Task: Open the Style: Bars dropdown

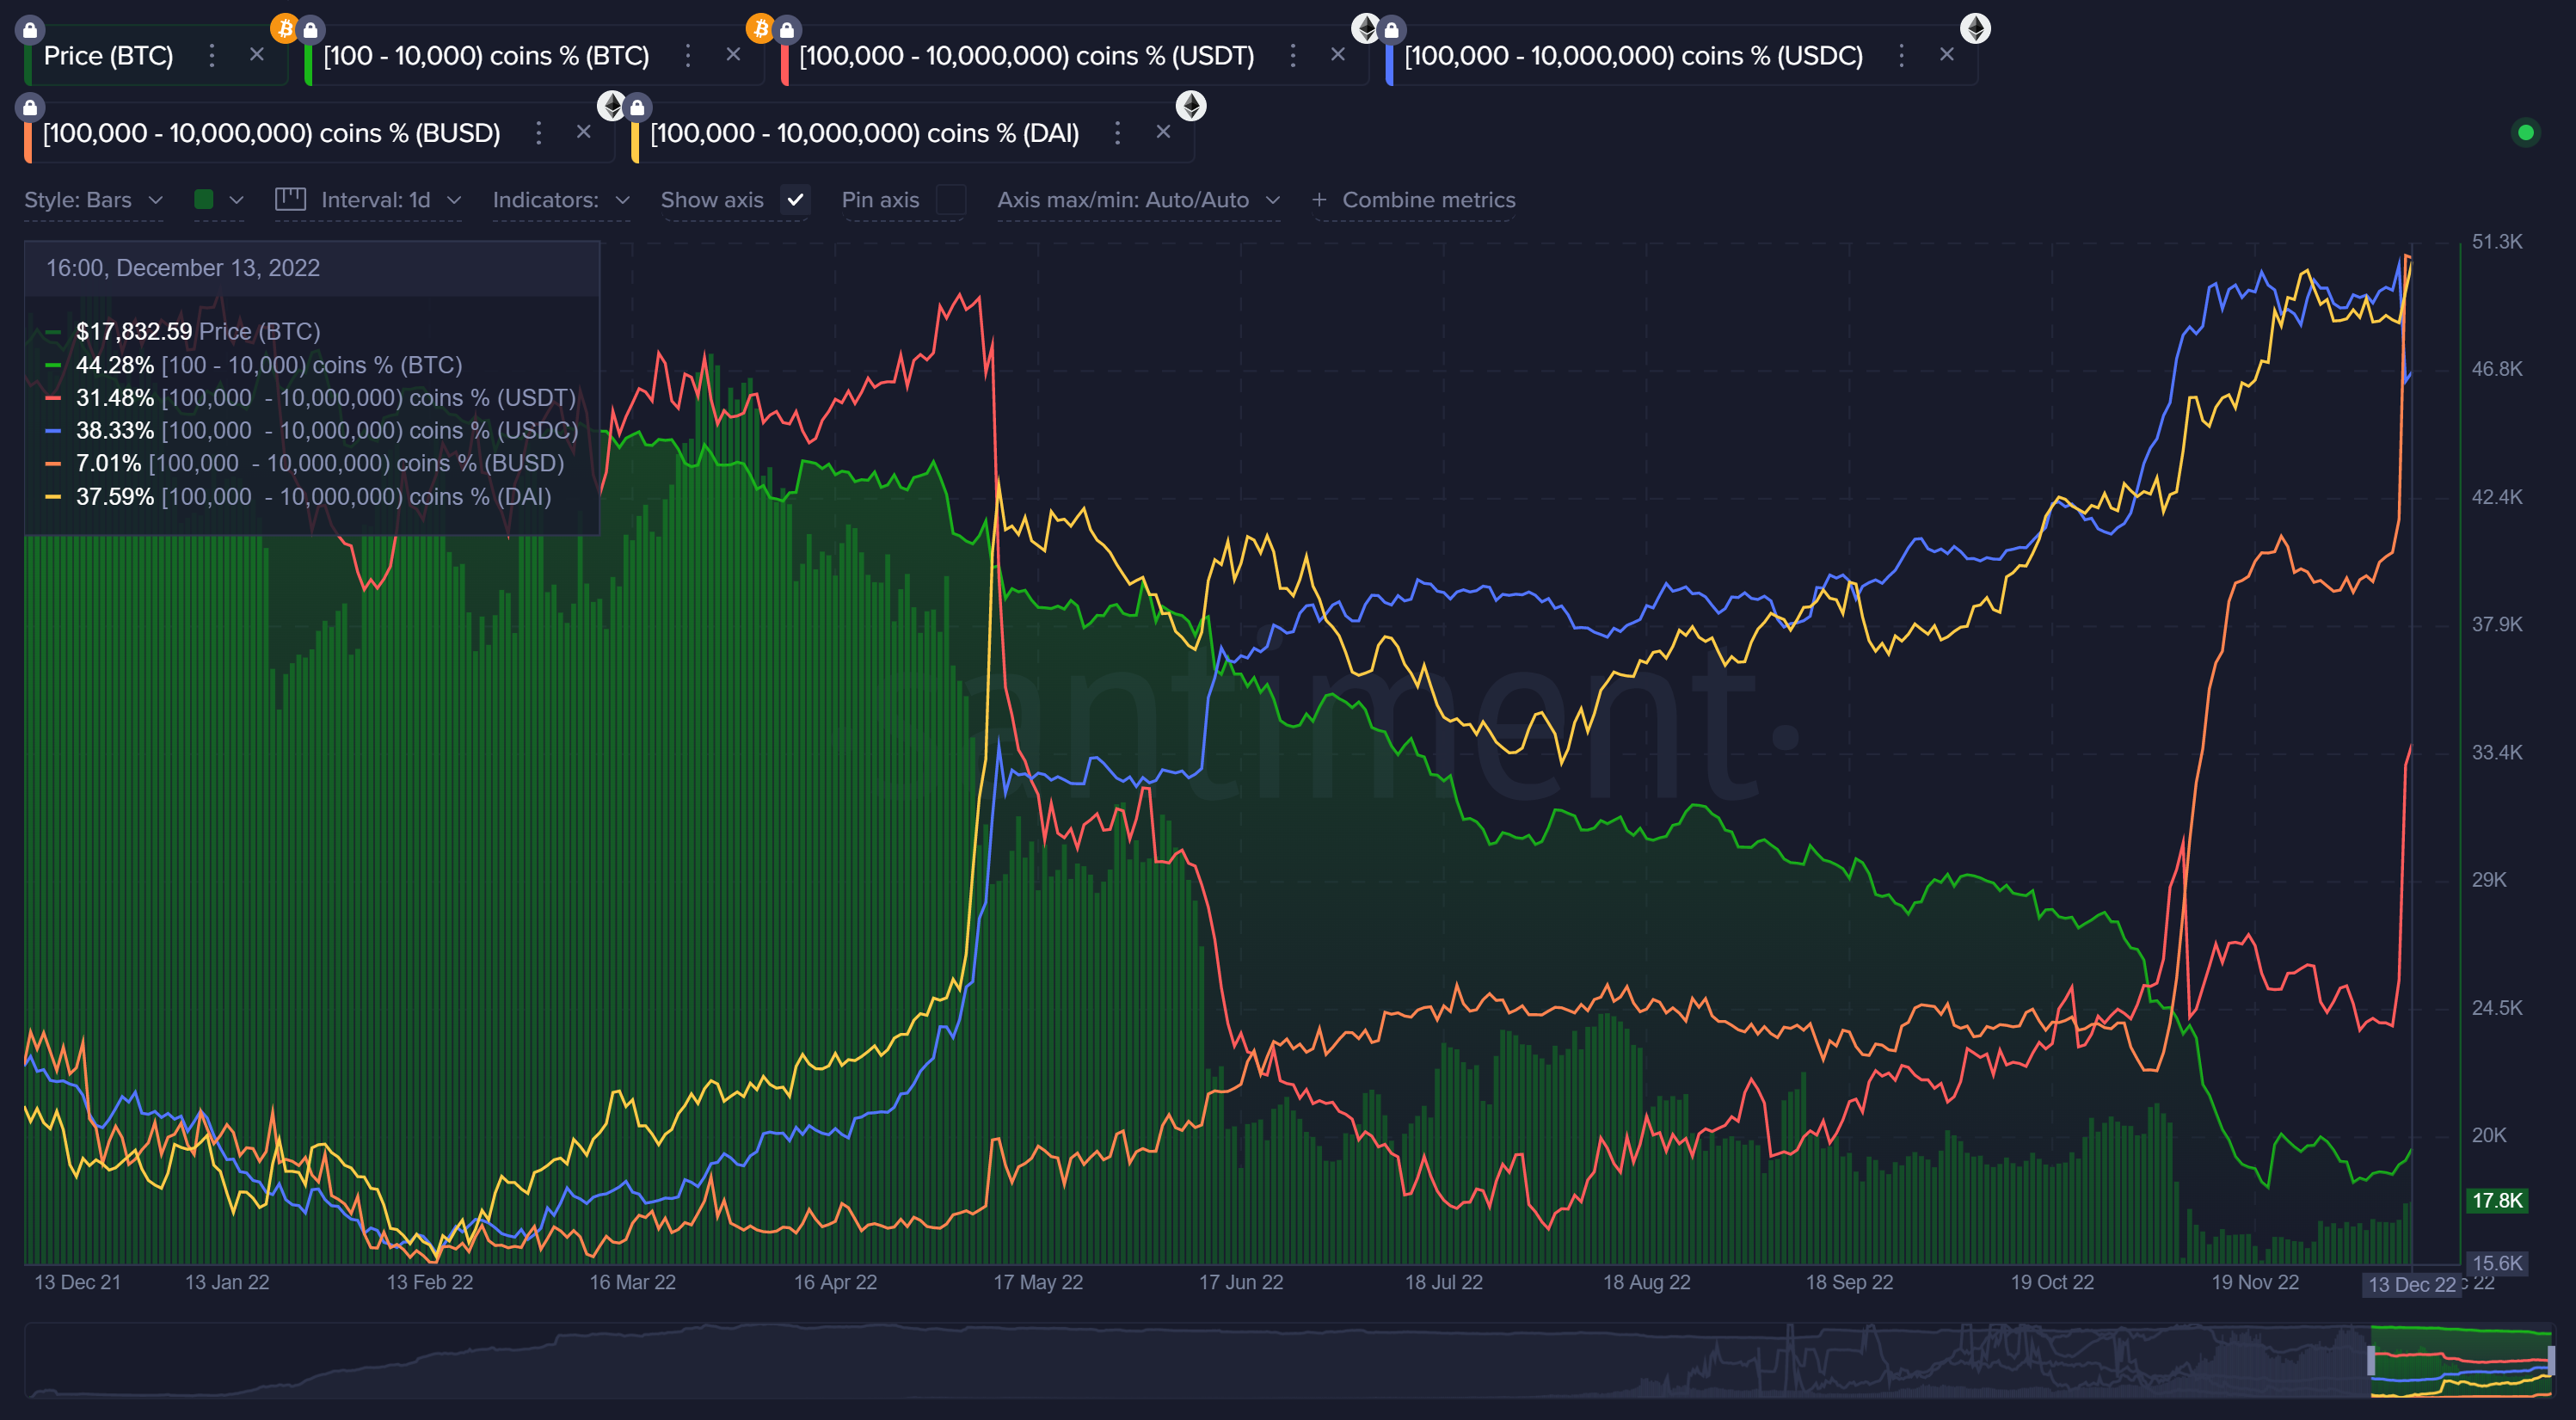Action: click(95, 199)
